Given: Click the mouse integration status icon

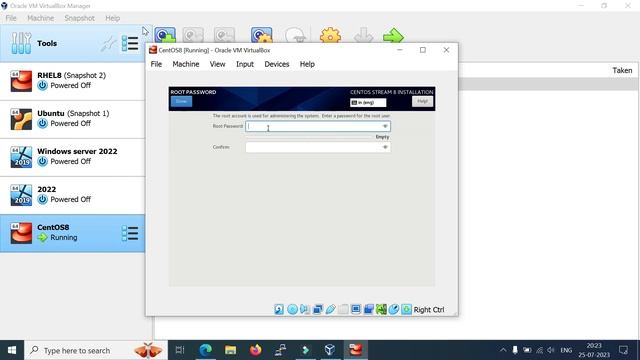Looking at the screenshot, I should click(394, 309).
